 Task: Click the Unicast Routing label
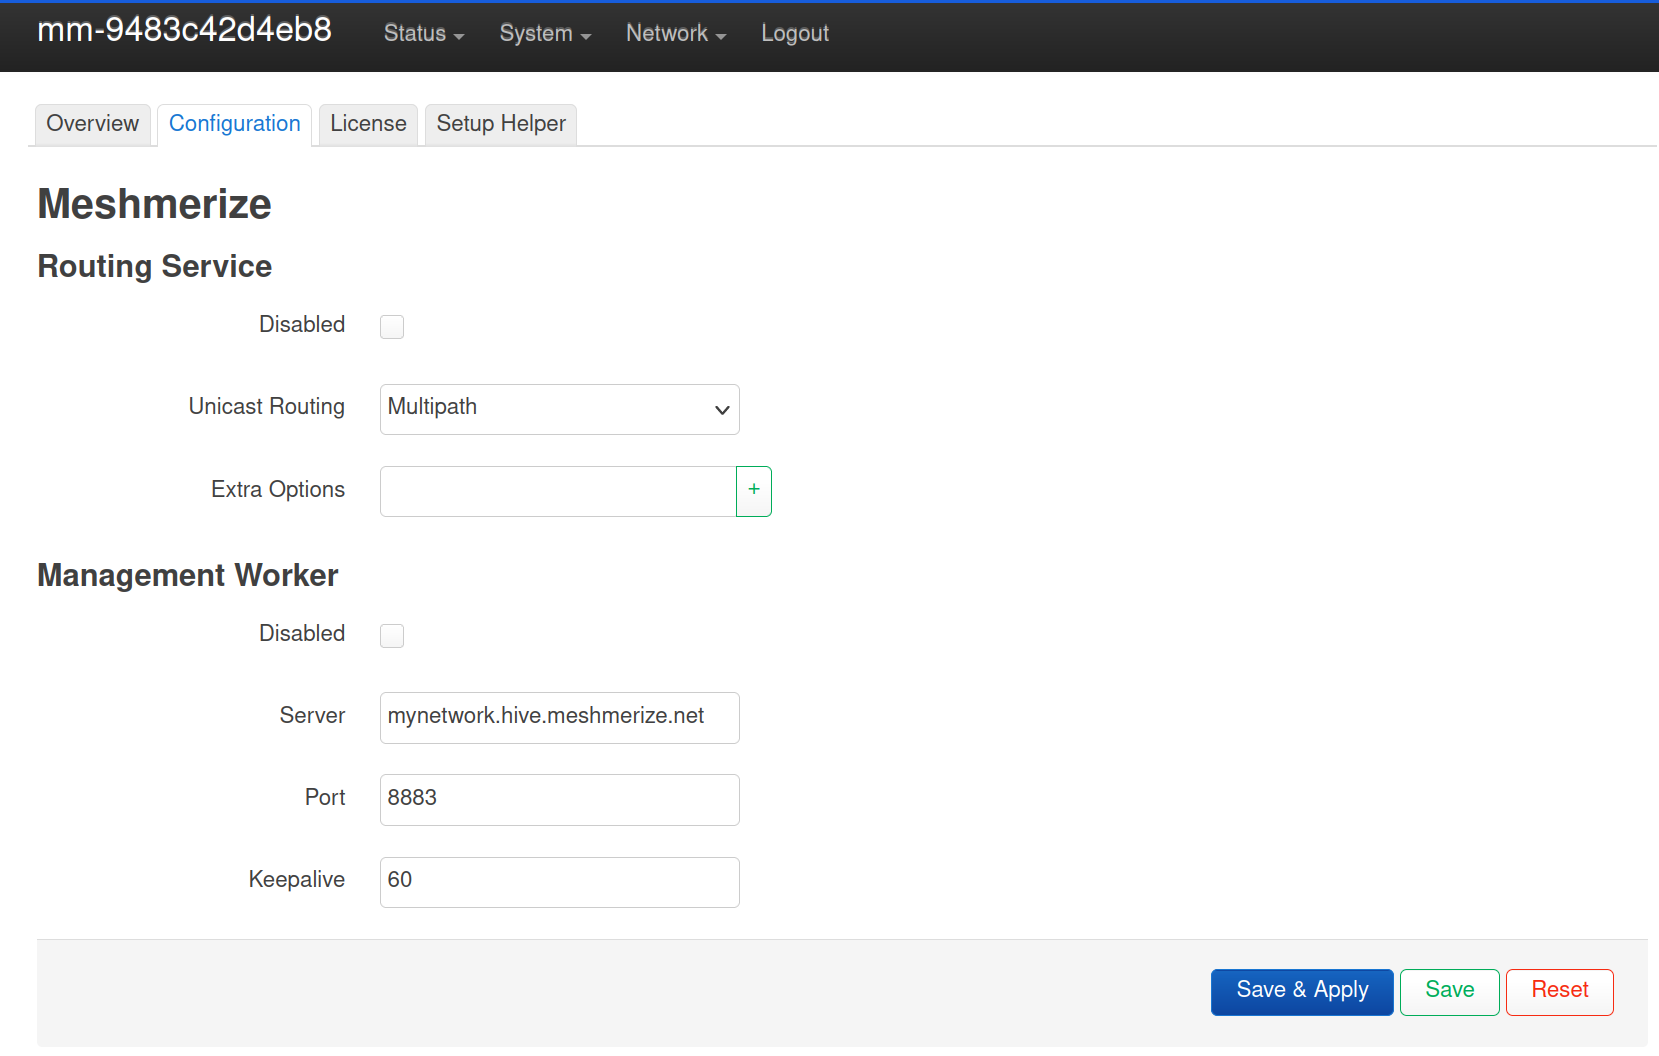(267, 406)
